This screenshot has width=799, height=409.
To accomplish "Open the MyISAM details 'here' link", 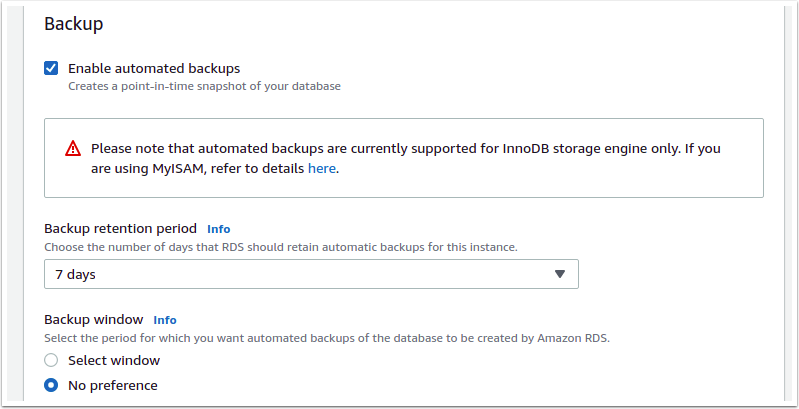I will coord(321,169).
